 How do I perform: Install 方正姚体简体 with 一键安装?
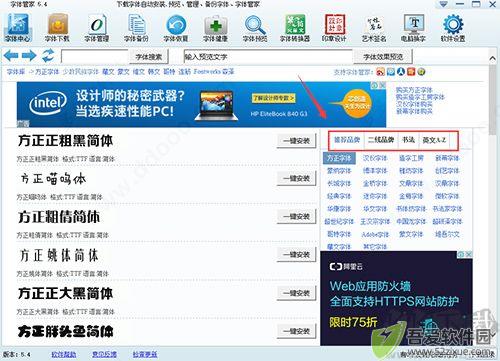296,255
